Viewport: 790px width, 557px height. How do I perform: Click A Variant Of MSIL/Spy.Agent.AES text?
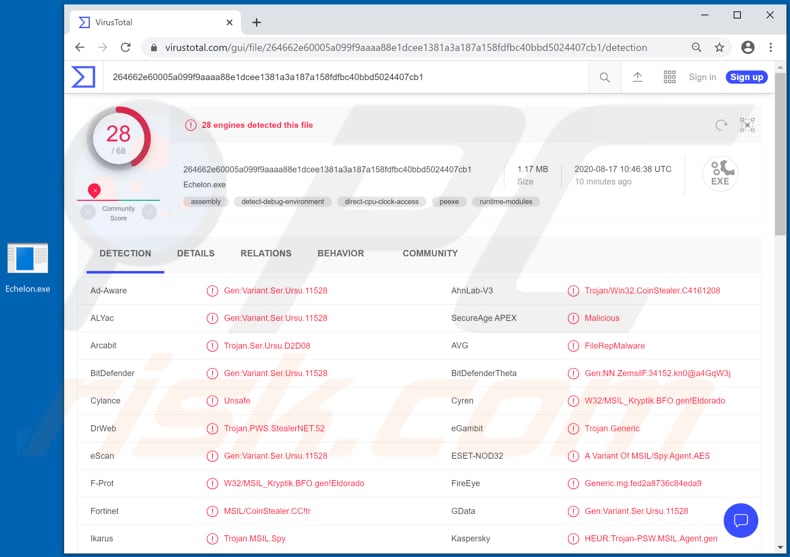pos(647,456)
